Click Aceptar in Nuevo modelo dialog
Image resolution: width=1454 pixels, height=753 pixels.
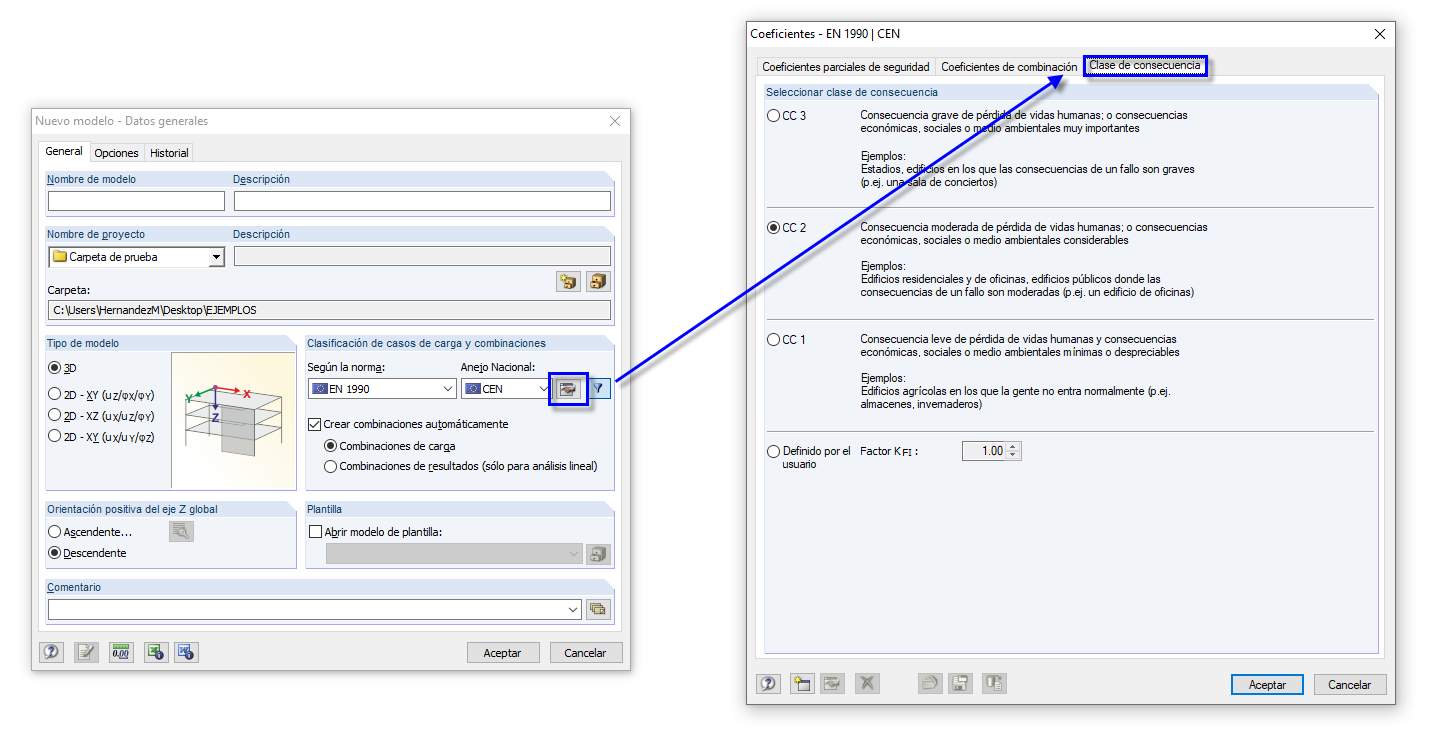pyautogui.click(x=503, y=653)
